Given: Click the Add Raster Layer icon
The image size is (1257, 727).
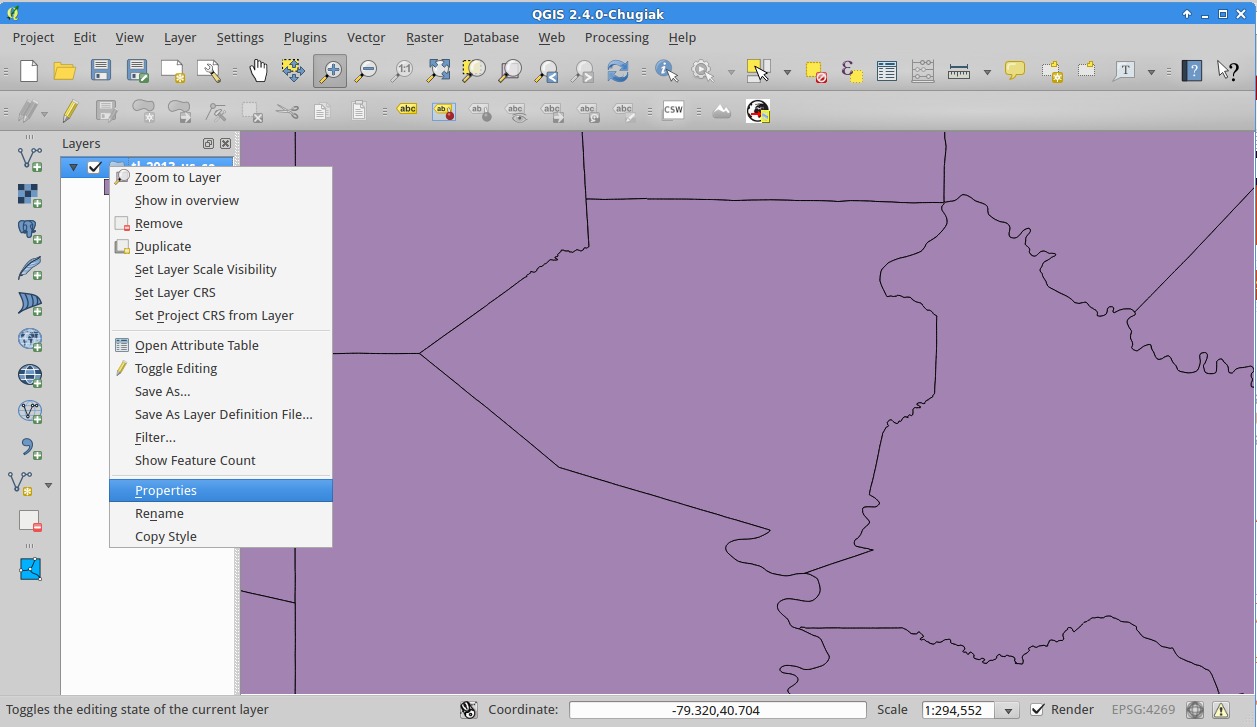Looking at the screenshot, I should click(30, 195).
